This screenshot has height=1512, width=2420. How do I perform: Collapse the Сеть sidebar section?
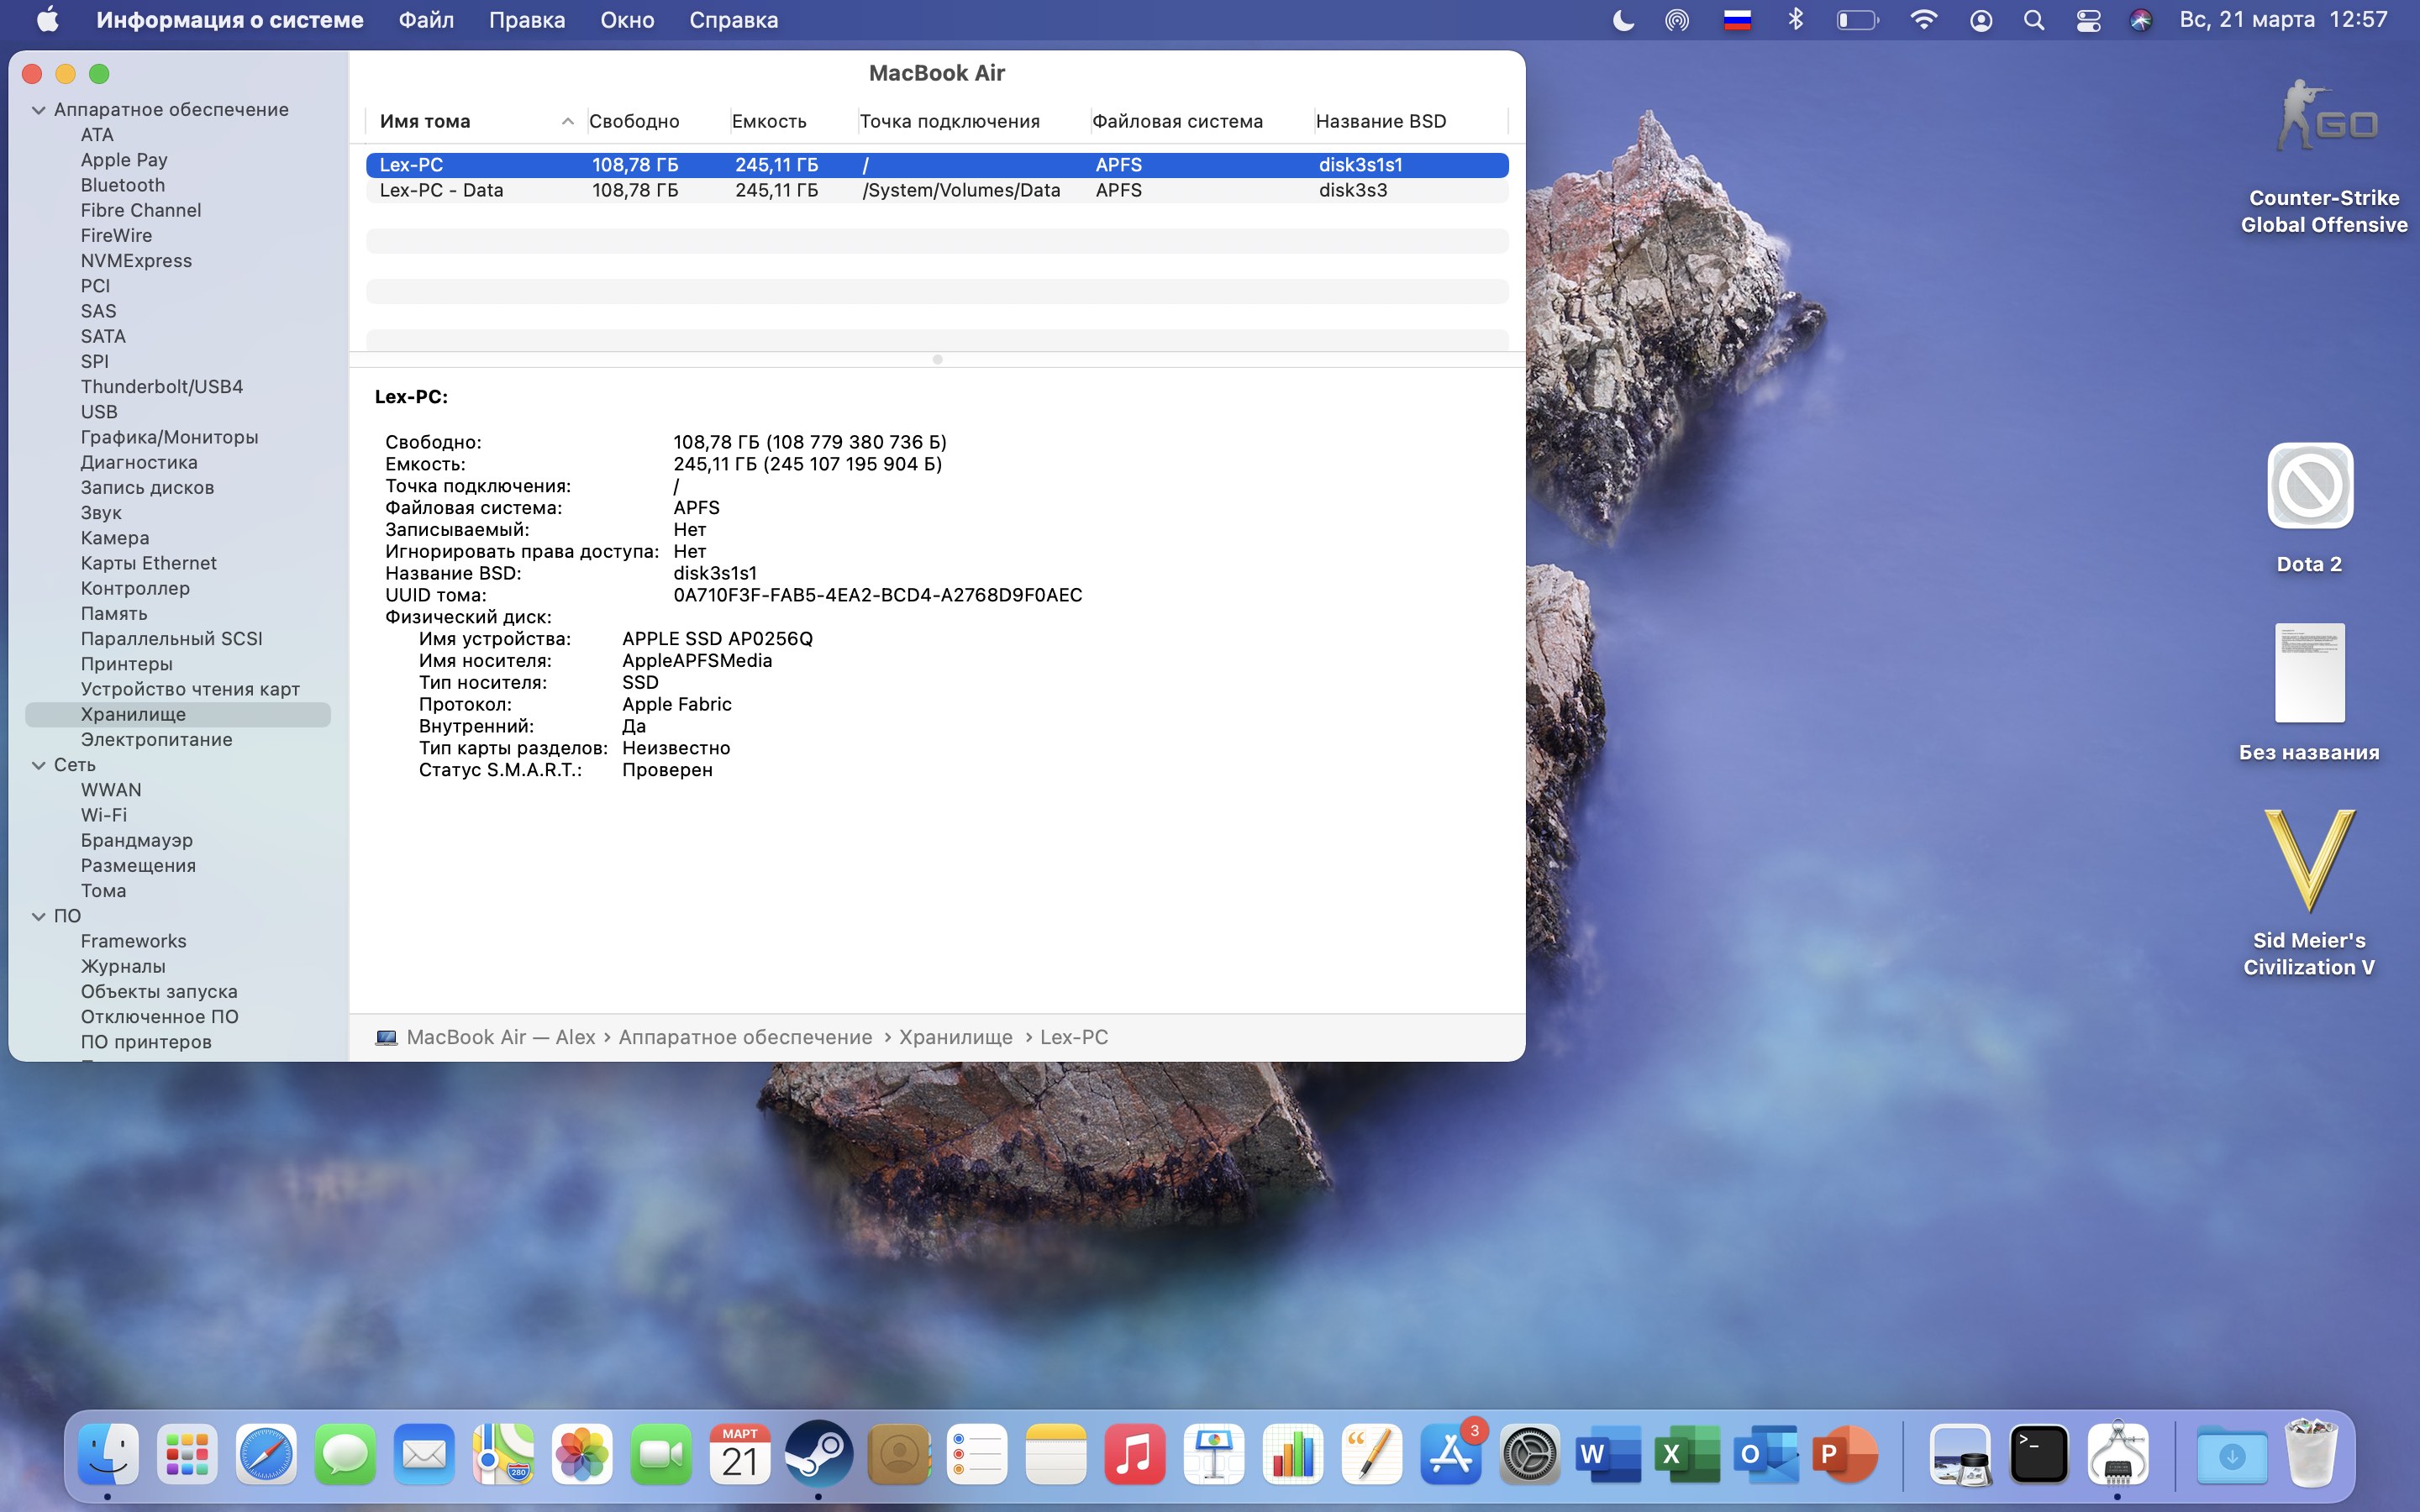tap(39, 765)
